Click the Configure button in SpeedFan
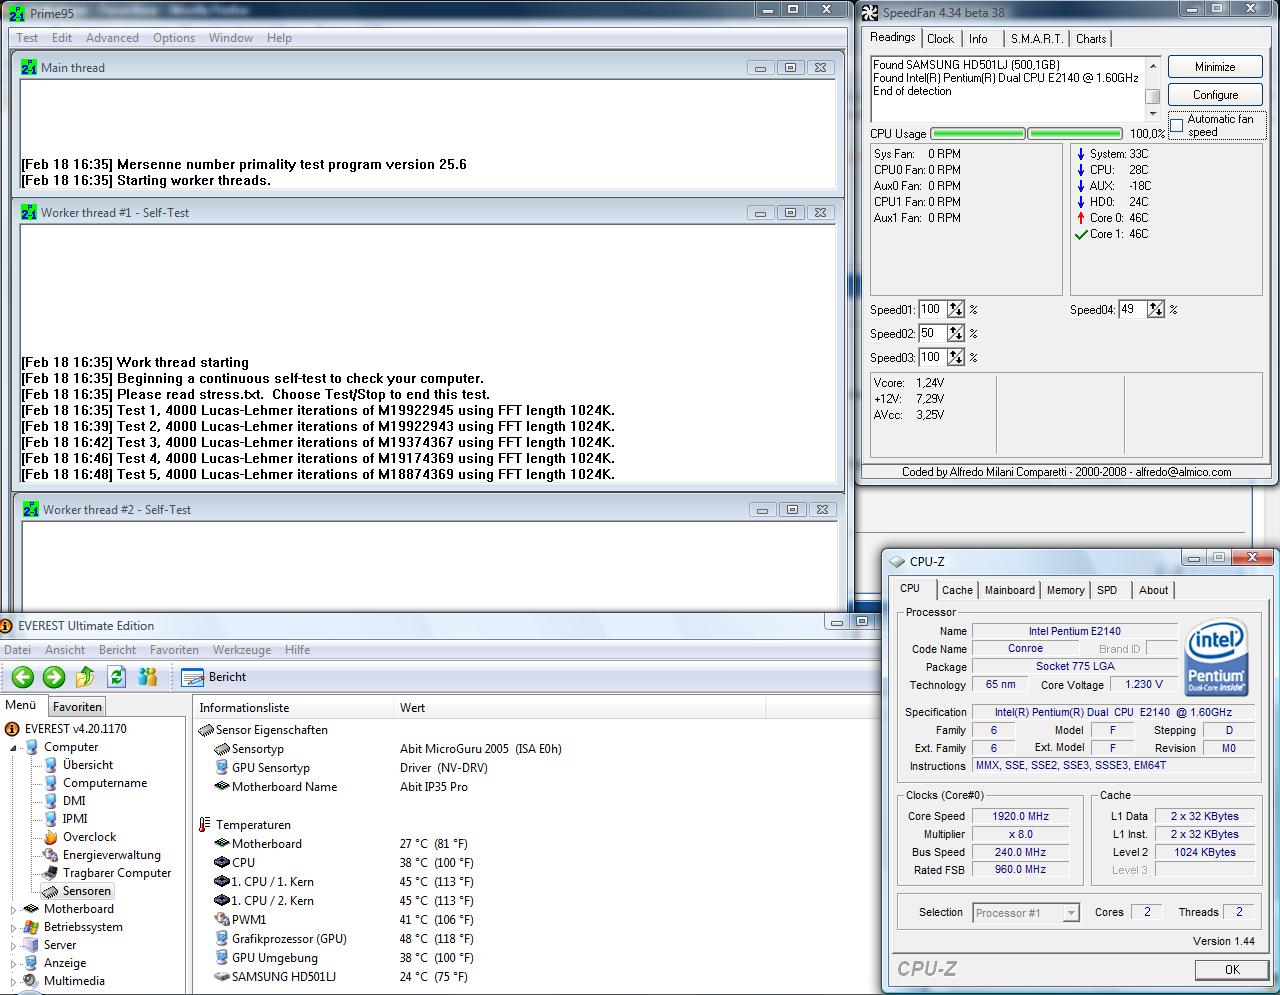This screenshot has width=1280, height=995. tap(1215, 95)
